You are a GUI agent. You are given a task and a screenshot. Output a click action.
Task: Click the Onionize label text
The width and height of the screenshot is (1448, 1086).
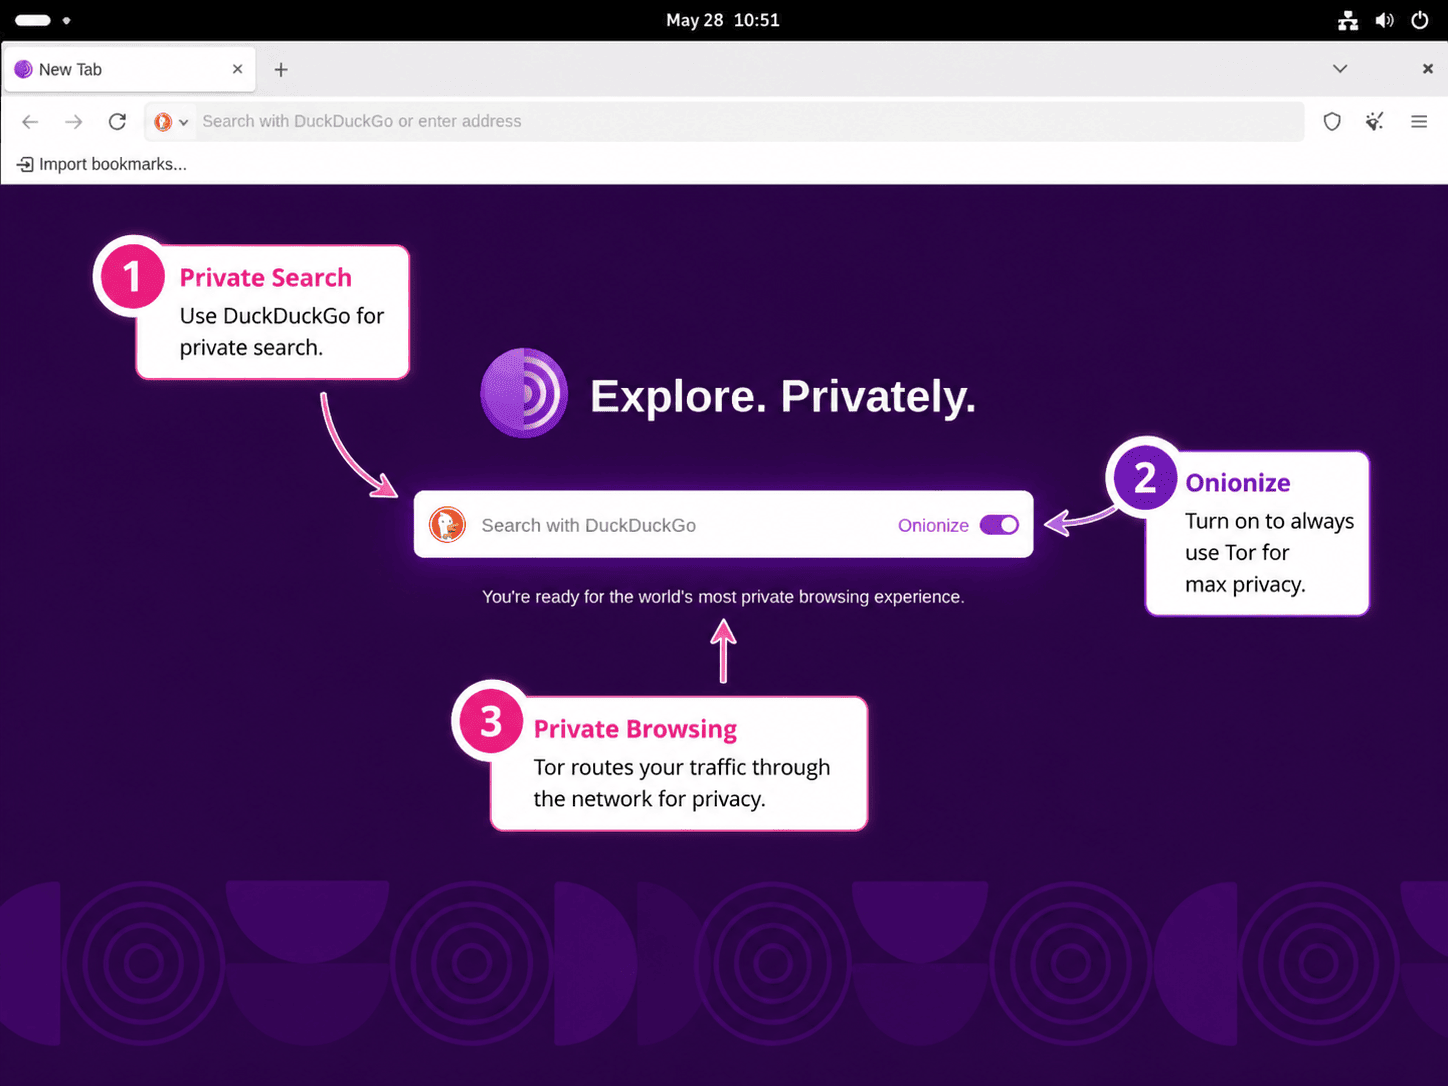[x=933, y=525]
